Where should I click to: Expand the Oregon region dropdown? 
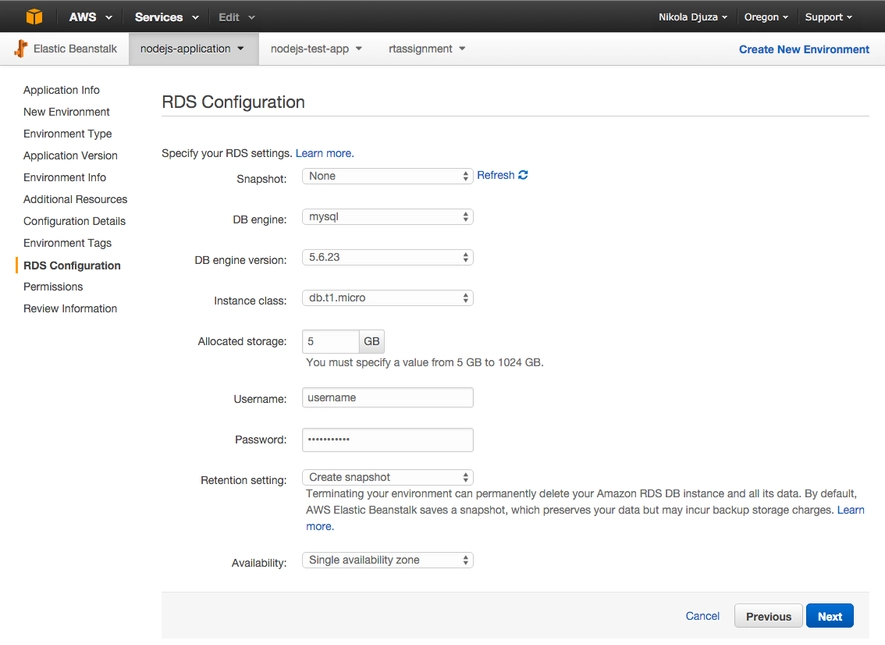[x=766, y=17]
